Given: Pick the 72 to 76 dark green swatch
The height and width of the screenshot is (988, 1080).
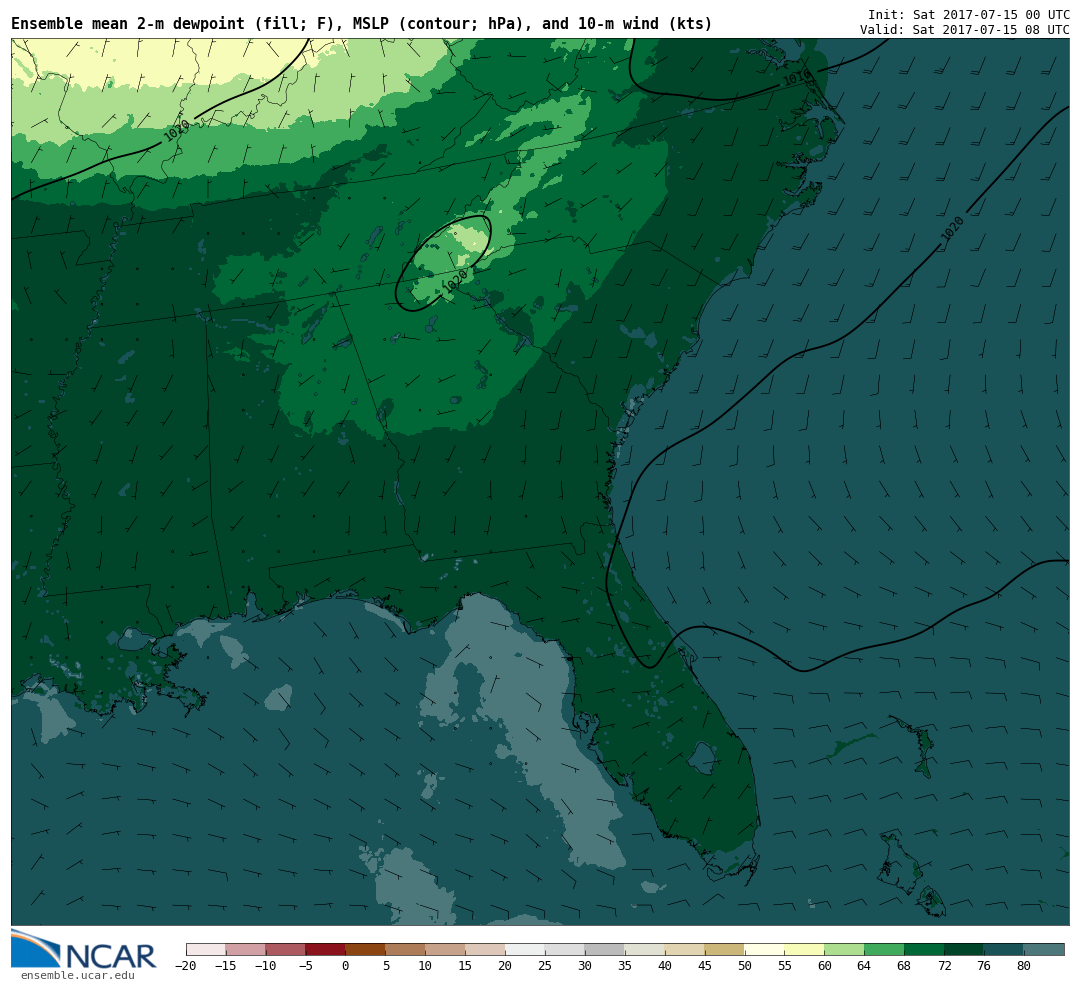Looking at the screenshot, I should (965, 949).
